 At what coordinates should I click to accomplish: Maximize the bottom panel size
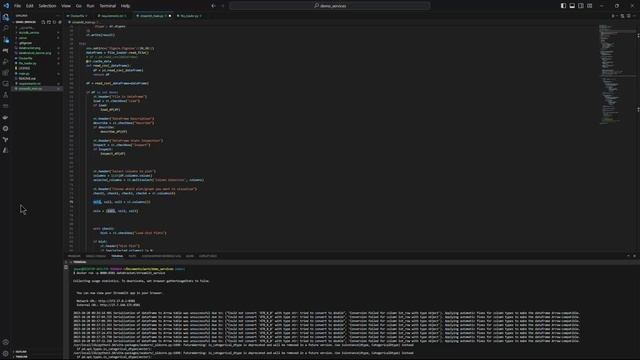[x=628, y=256]
